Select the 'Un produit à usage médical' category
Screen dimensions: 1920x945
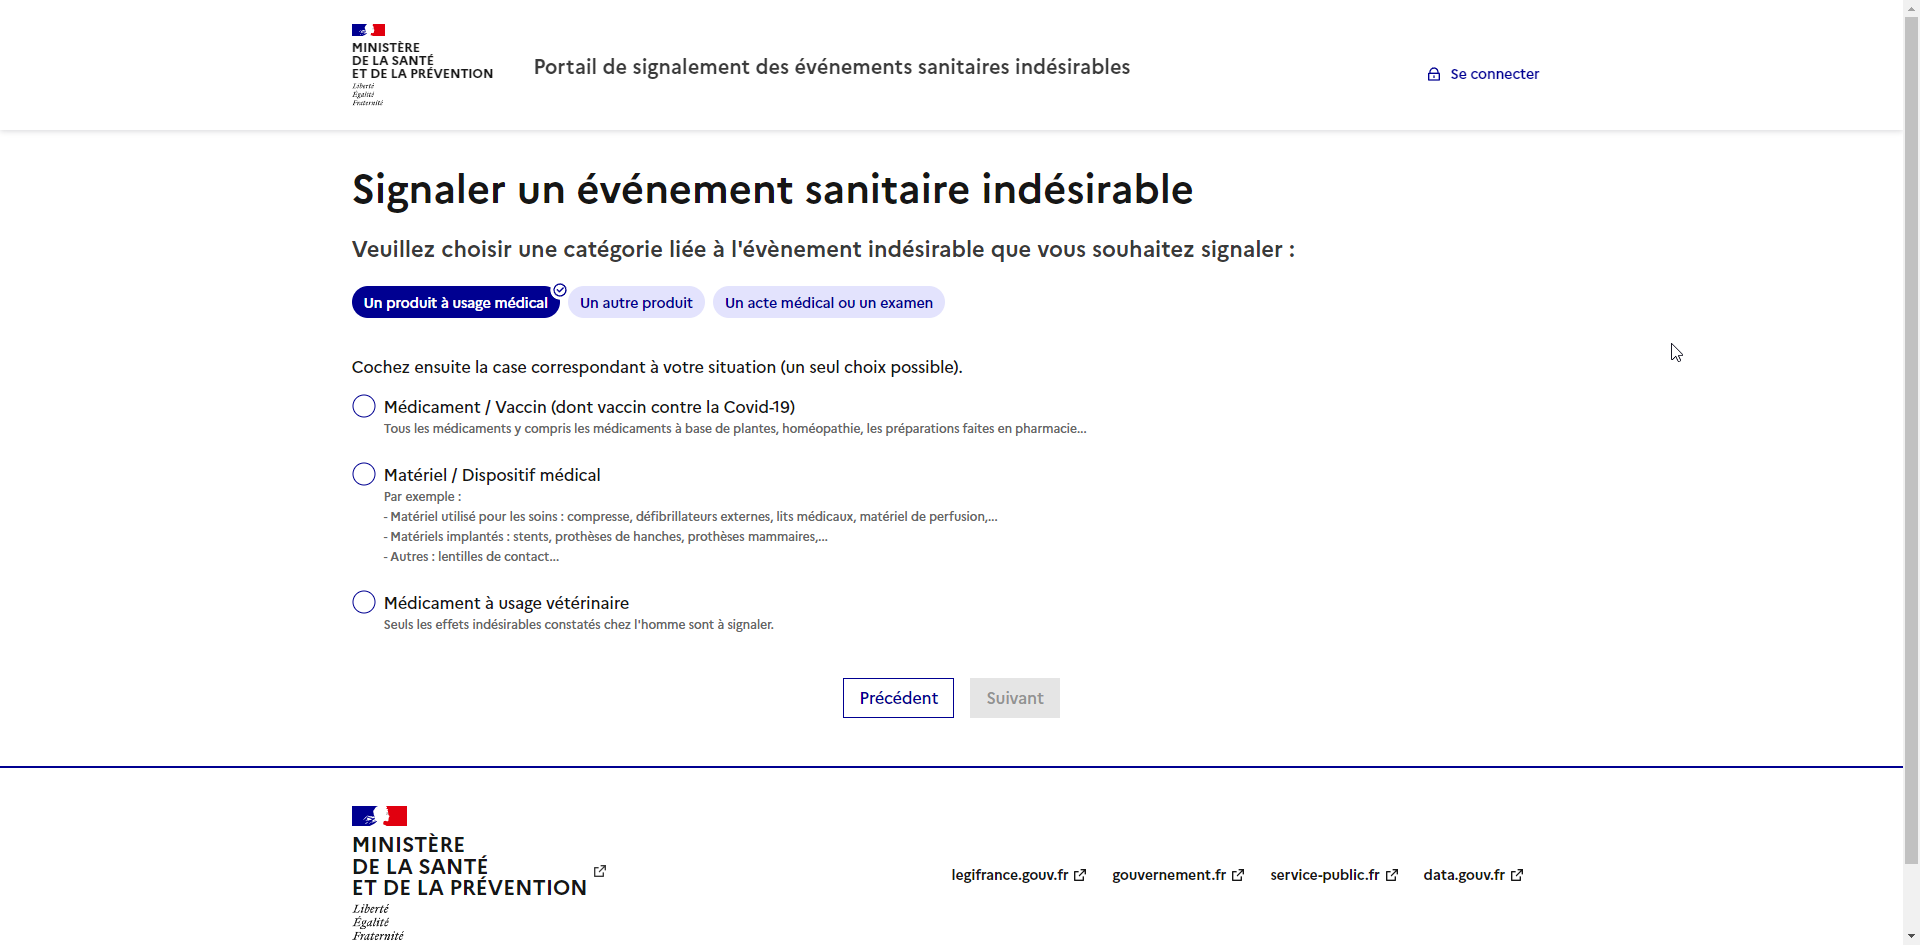pos(455,303)
